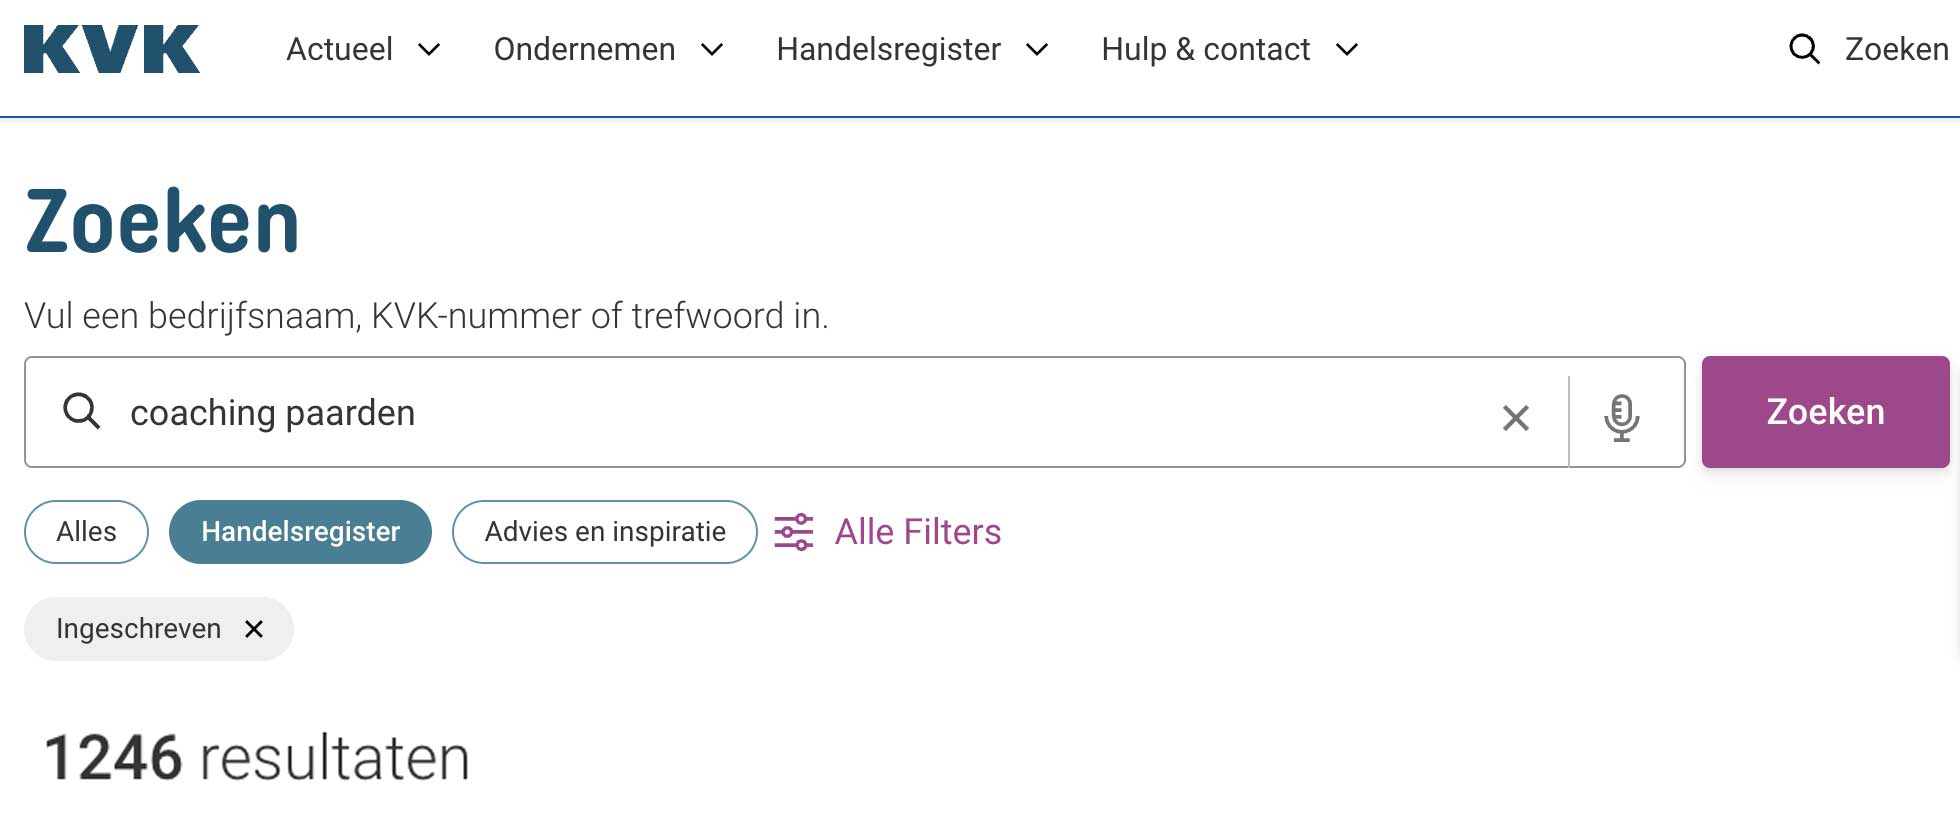Focus the 'coaching paarden' search field
Screen dimensions: 1960x836
click(x=800, y=413)
